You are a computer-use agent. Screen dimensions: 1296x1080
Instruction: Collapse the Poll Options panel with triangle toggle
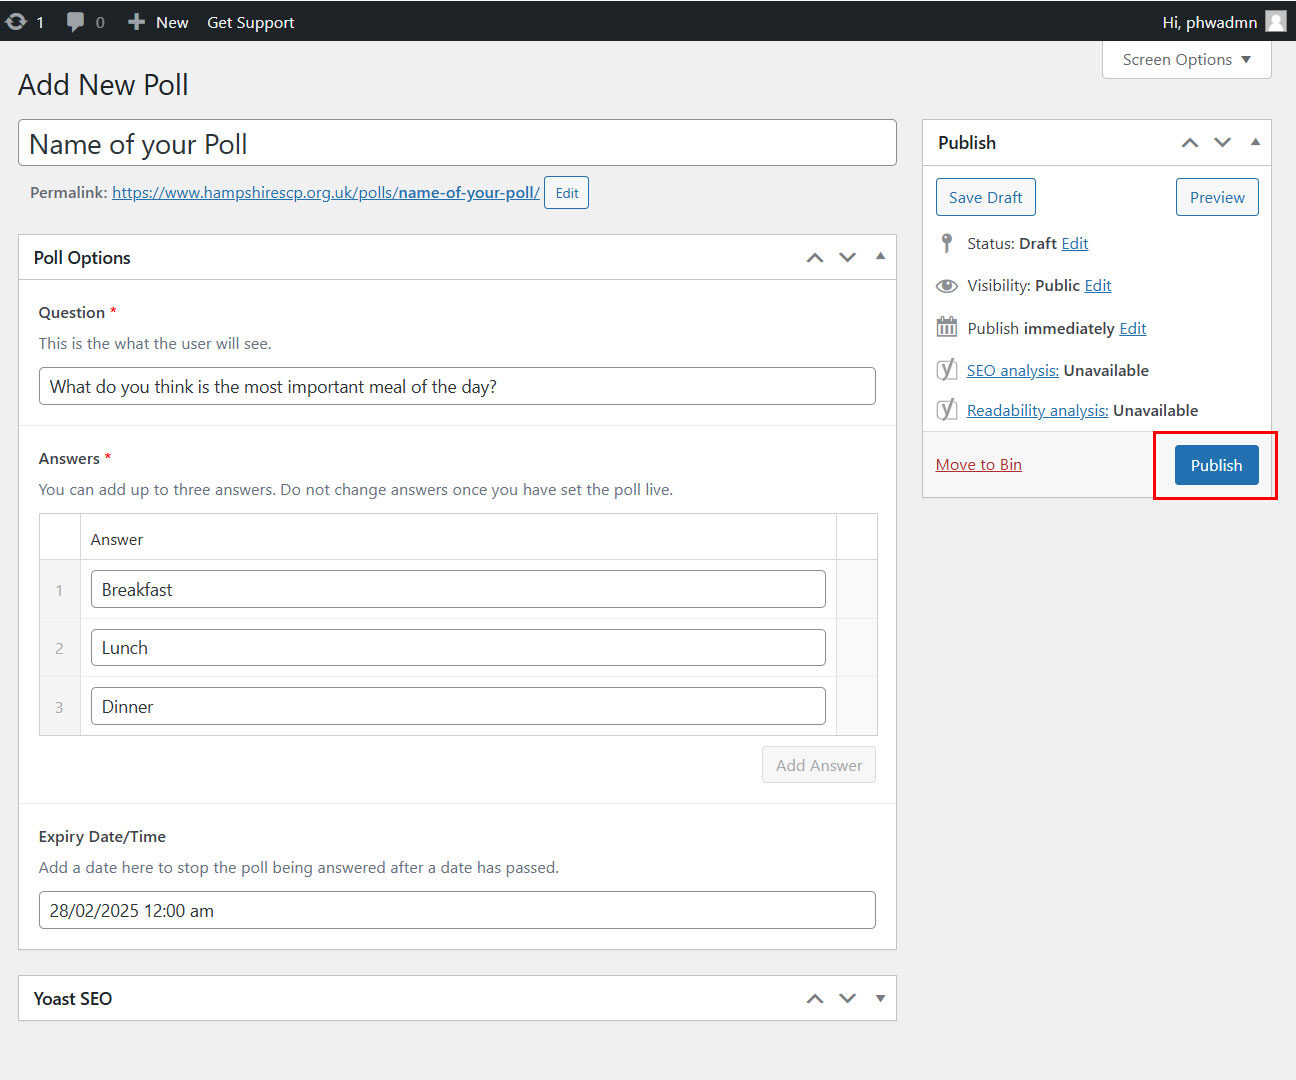880,256
